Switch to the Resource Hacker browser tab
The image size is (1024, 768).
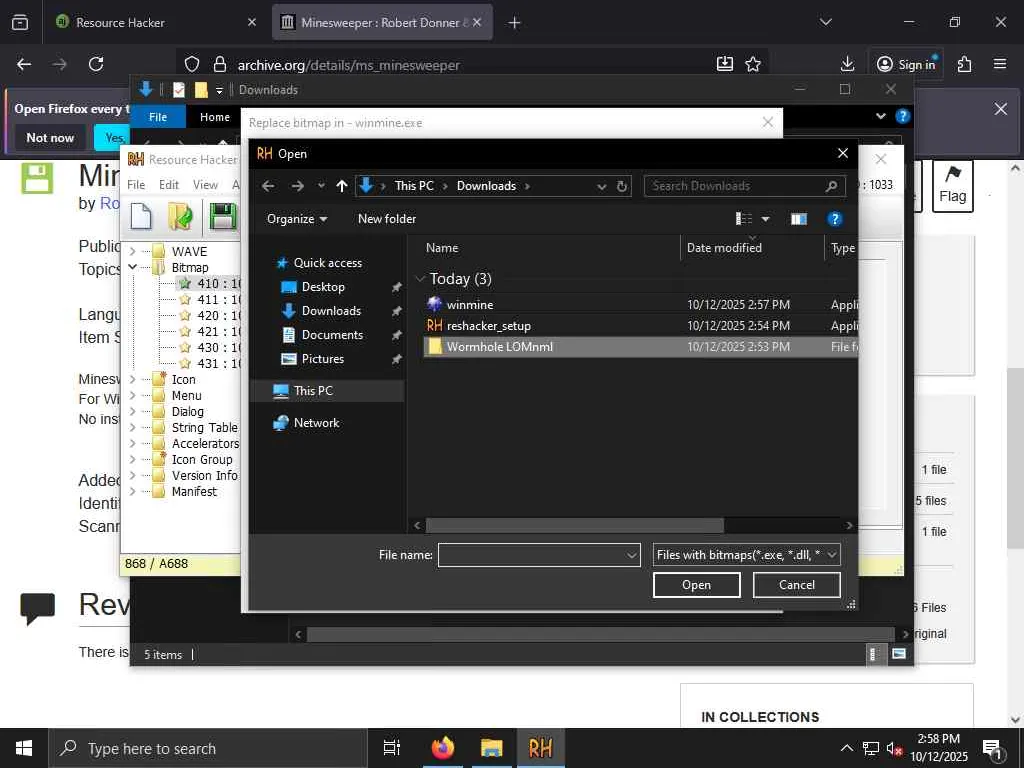[157, 22]
